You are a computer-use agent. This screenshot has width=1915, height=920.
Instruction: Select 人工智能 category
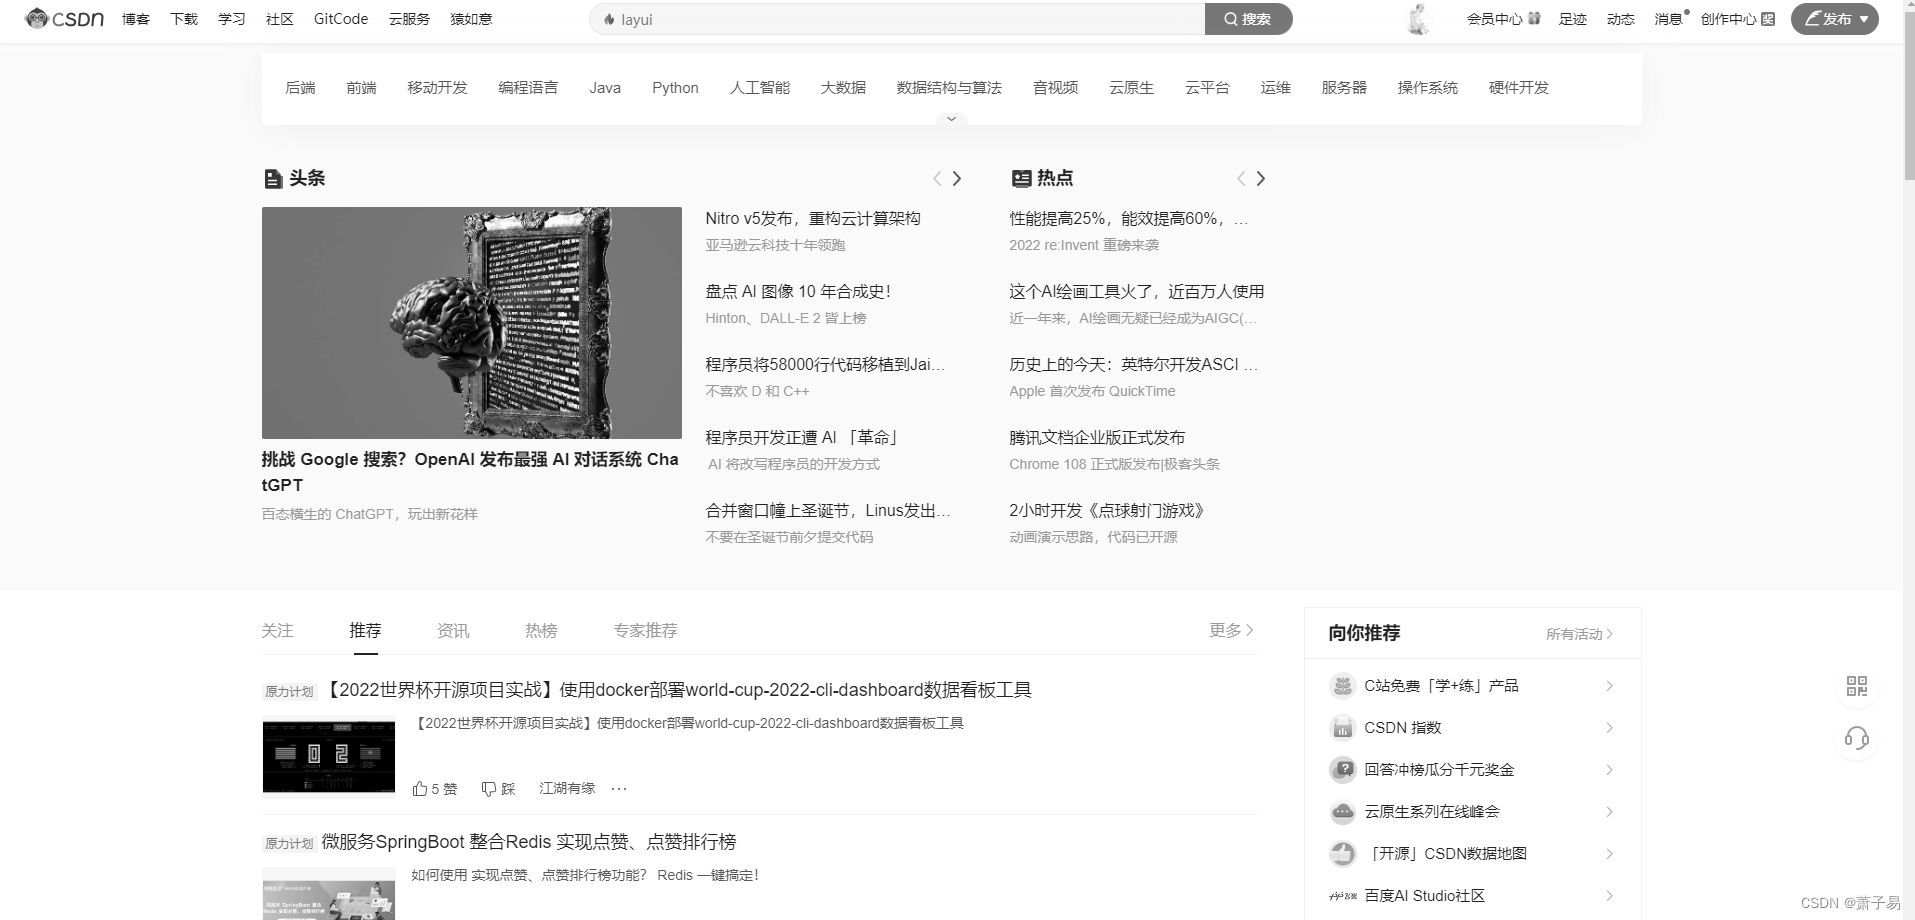760,88
